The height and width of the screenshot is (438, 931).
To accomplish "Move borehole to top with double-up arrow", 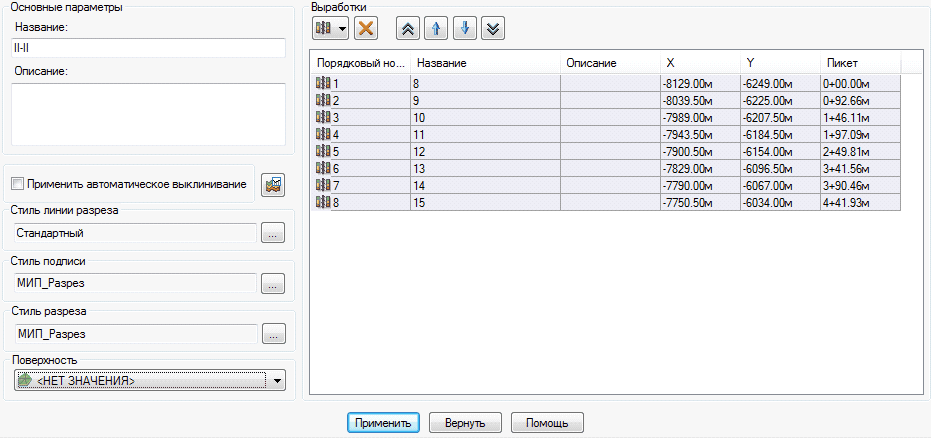I will coord(408,28).
